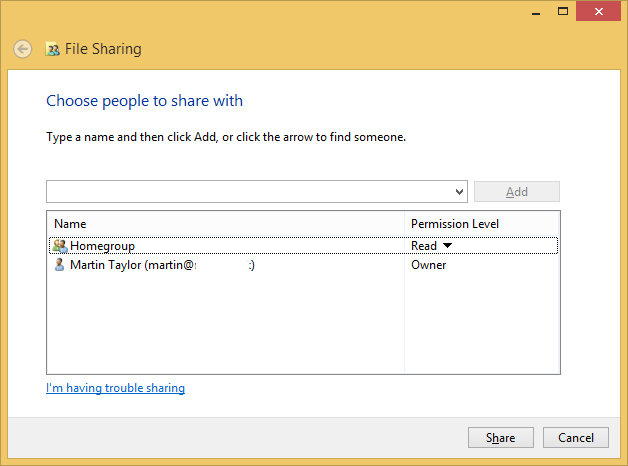
Task: Select the Martin Taylor list entry
Action: coord(160,265)
